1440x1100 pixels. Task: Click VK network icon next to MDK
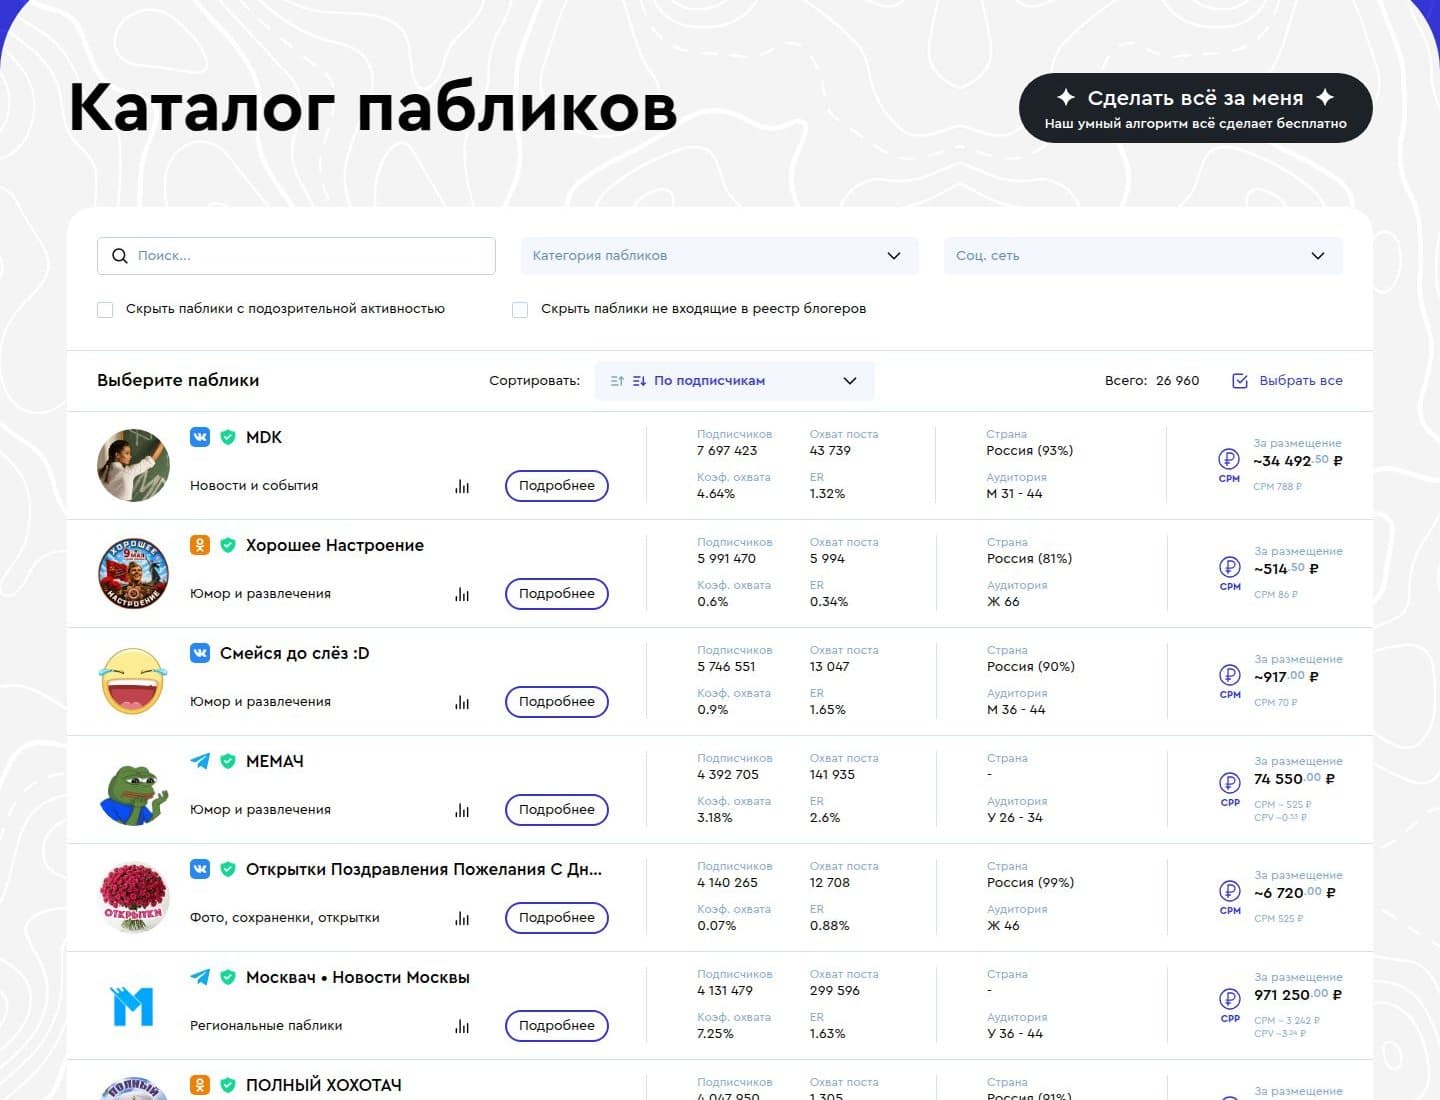(x=200, y=437)
